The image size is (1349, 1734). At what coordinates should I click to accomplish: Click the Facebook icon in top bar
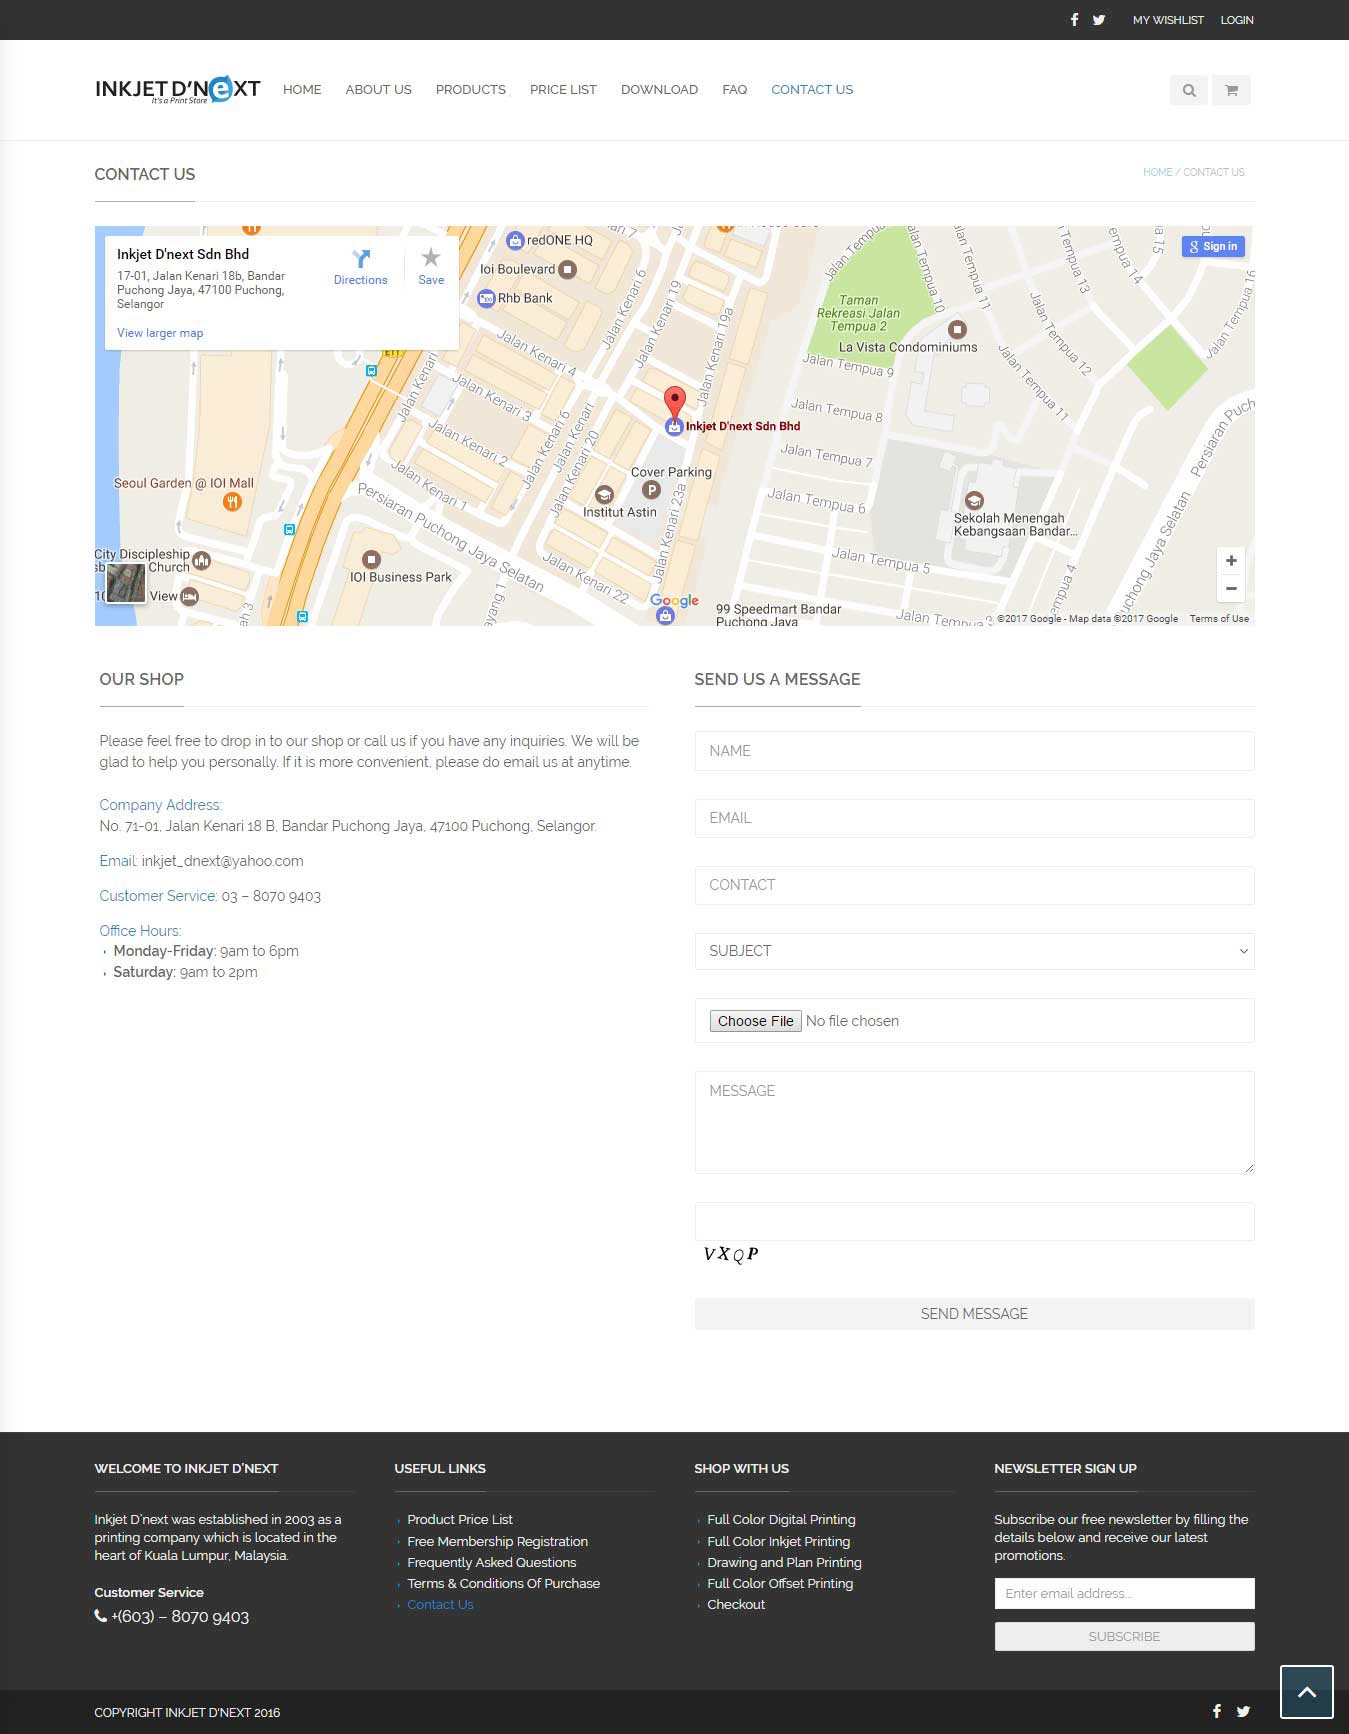coord(1074,20)
